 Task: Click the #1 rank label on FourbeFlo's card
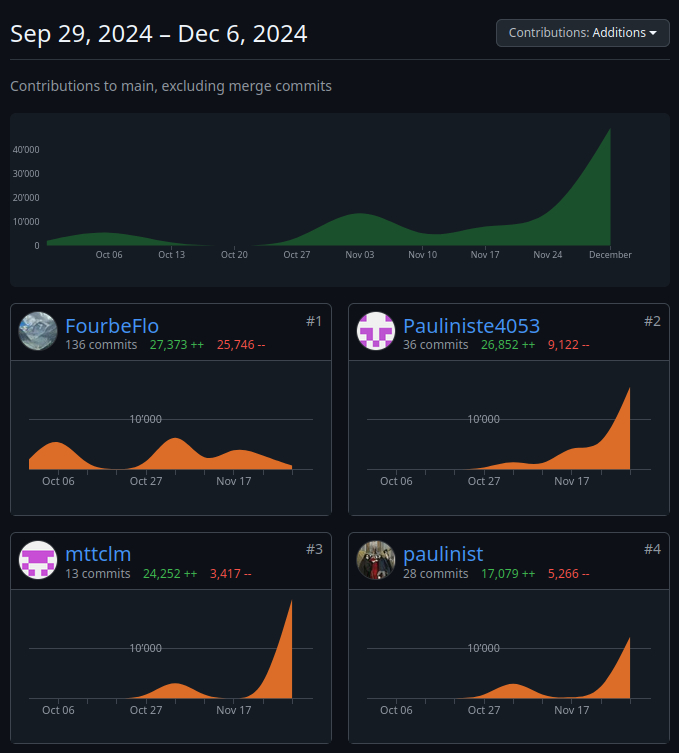[314, 321]
